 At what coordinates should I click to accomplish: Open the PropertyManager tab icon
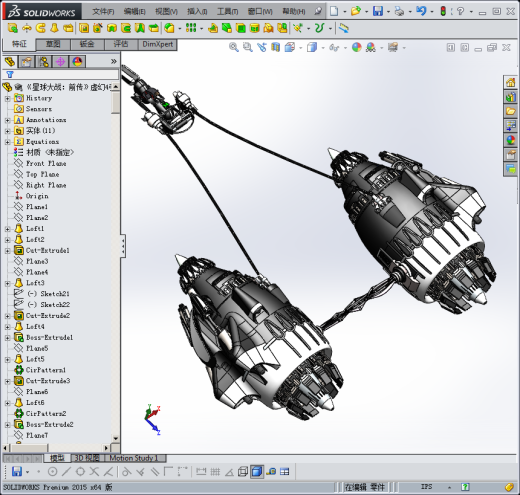pos(27,62)
